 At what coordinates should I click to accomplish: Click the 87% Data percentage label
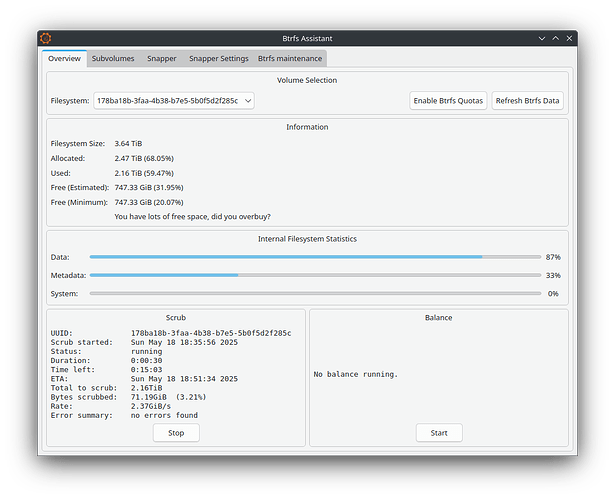pyautogui.click(x=553, y=257)
